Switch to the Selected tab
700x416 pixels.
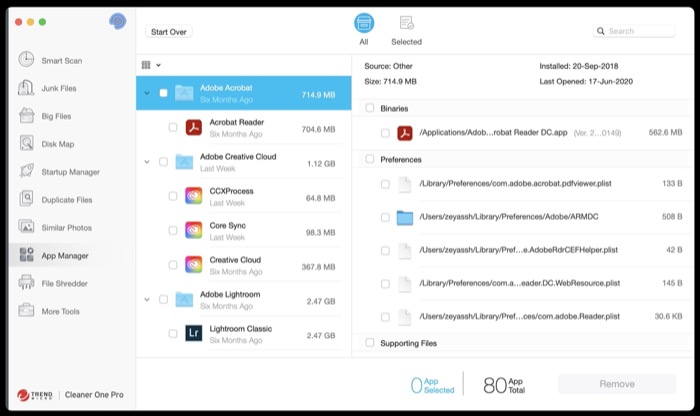tap(406, 30)
